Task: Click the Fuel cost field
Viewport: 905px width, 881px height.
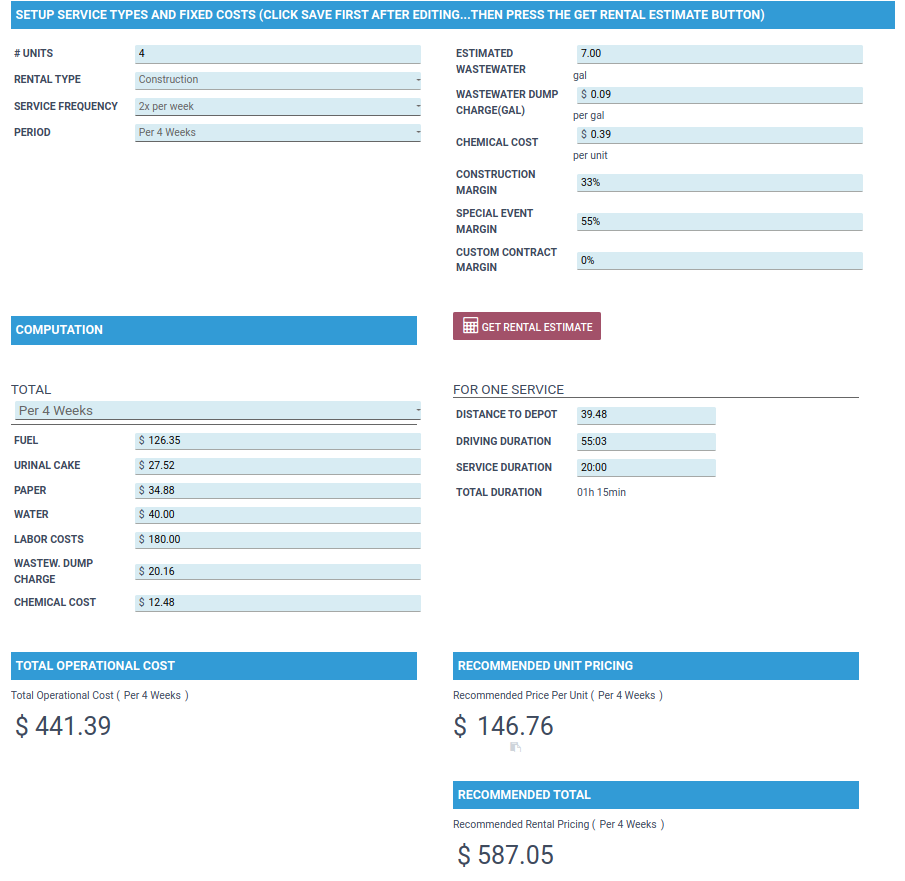Action: [277, 441]
